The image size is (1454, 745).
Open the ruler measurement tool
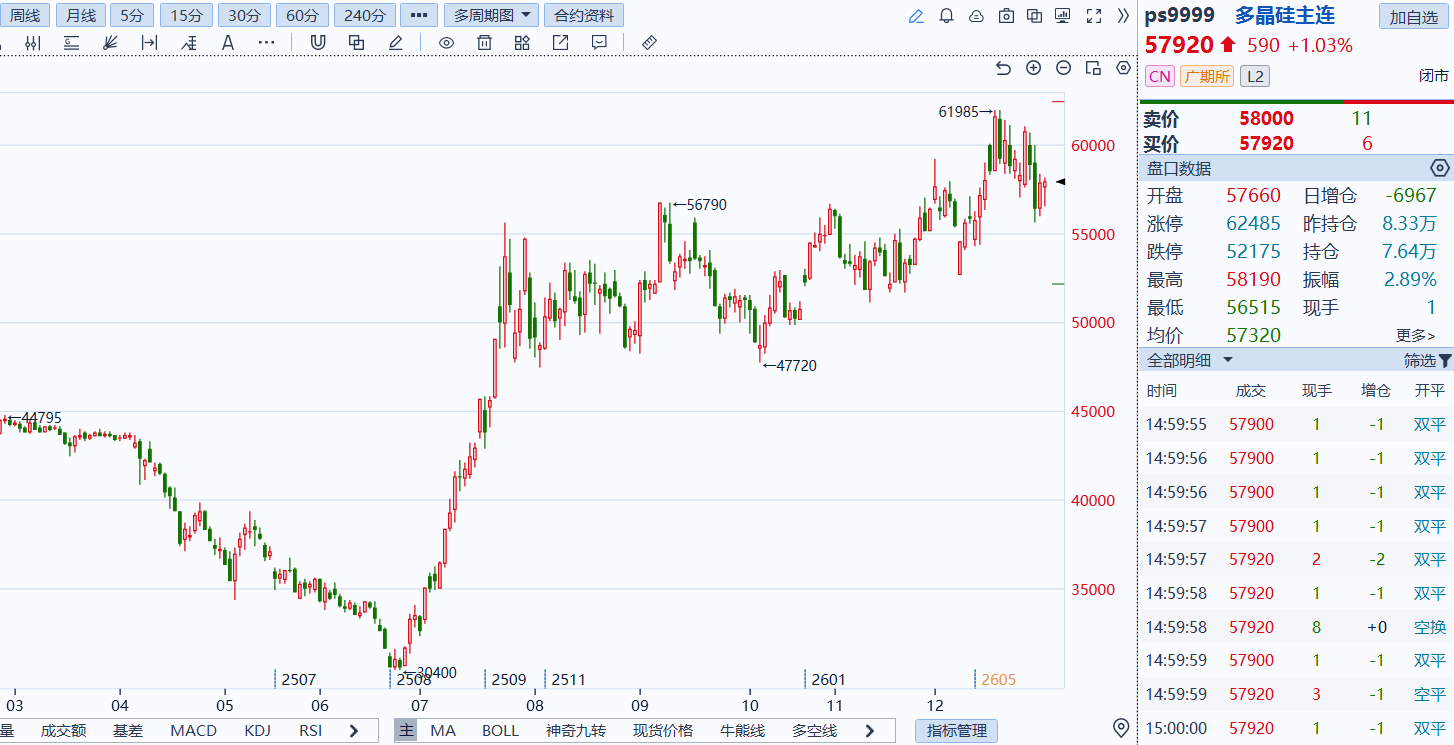pos(648,42)
